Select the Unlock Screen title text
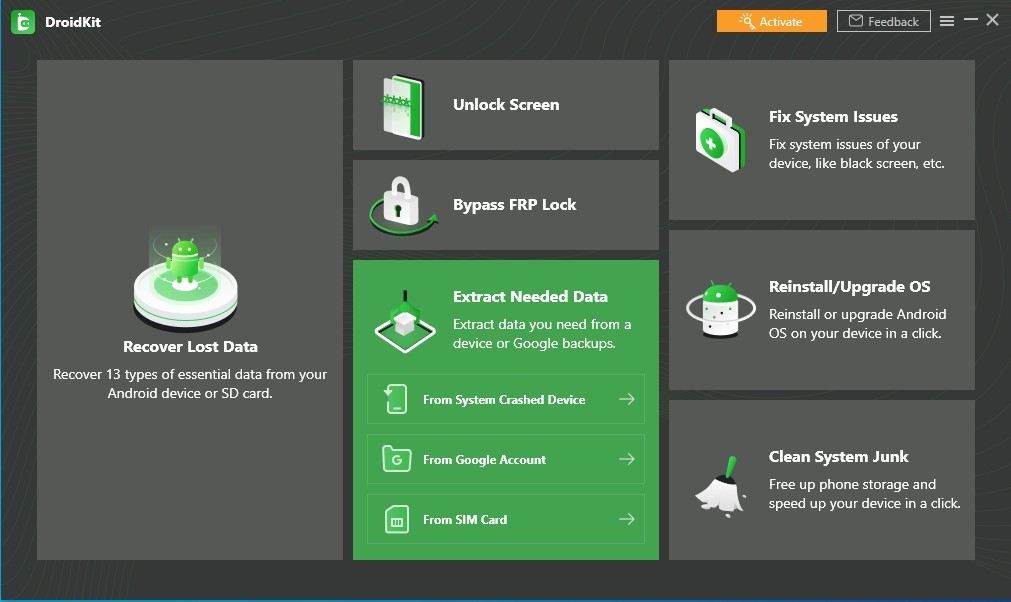Screen dimensions: 1011x602 tap(506, 105)
